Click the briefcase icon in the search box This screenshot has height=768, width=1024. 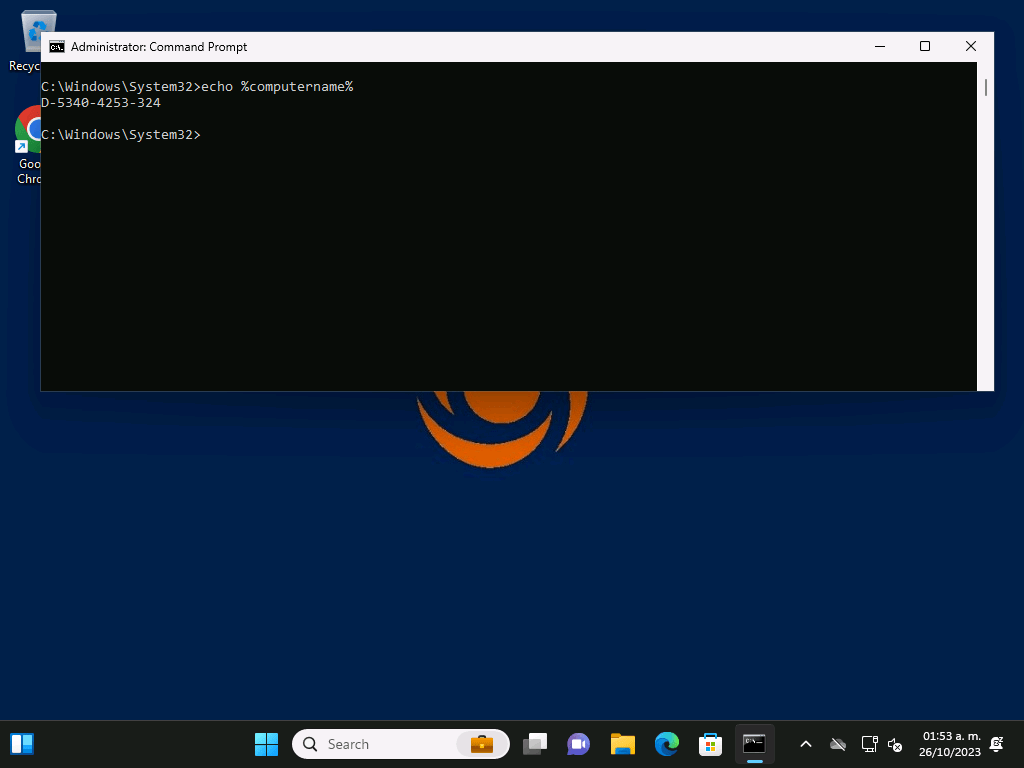pos(482,744)
